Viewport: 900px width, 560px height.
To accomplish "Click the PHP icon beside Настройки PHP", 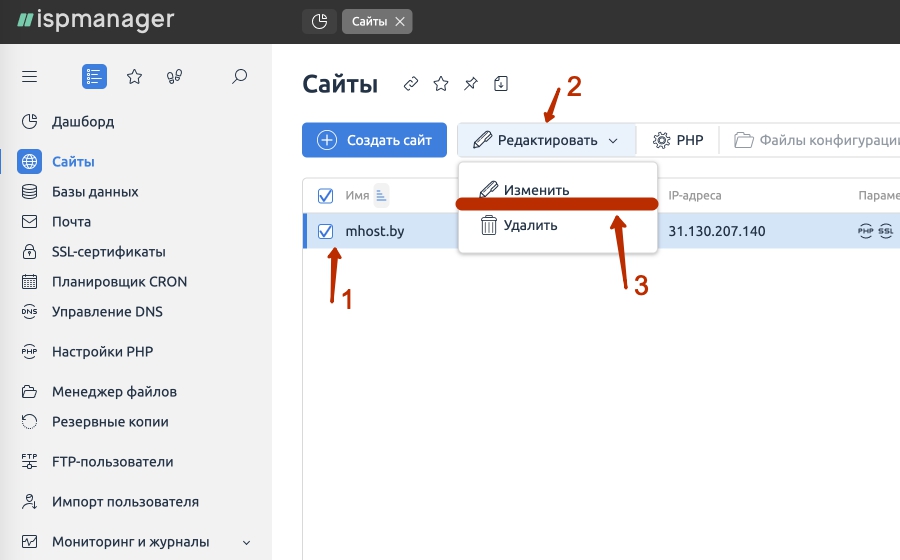I will coord(29,352).
